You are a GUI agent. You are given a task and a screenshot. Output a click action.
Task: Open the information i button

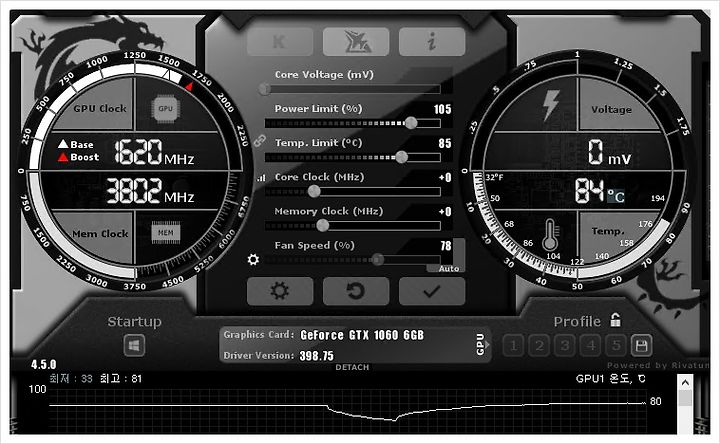432,42
